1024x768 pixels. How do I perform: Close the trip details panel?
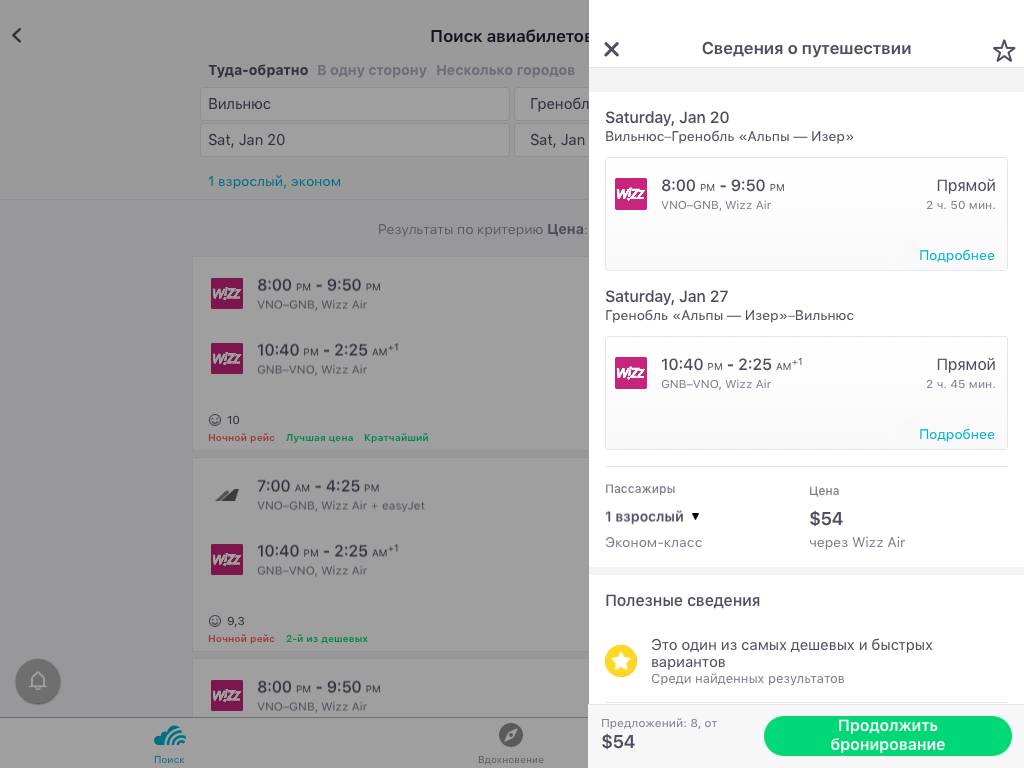(611, 49)
